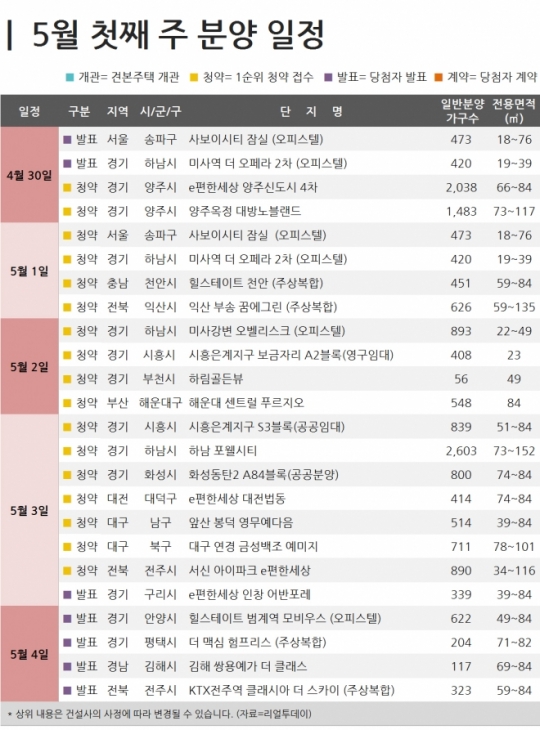Click '시흥은계지구 S3블록(공공임대)' complex name

pos(266,427)
